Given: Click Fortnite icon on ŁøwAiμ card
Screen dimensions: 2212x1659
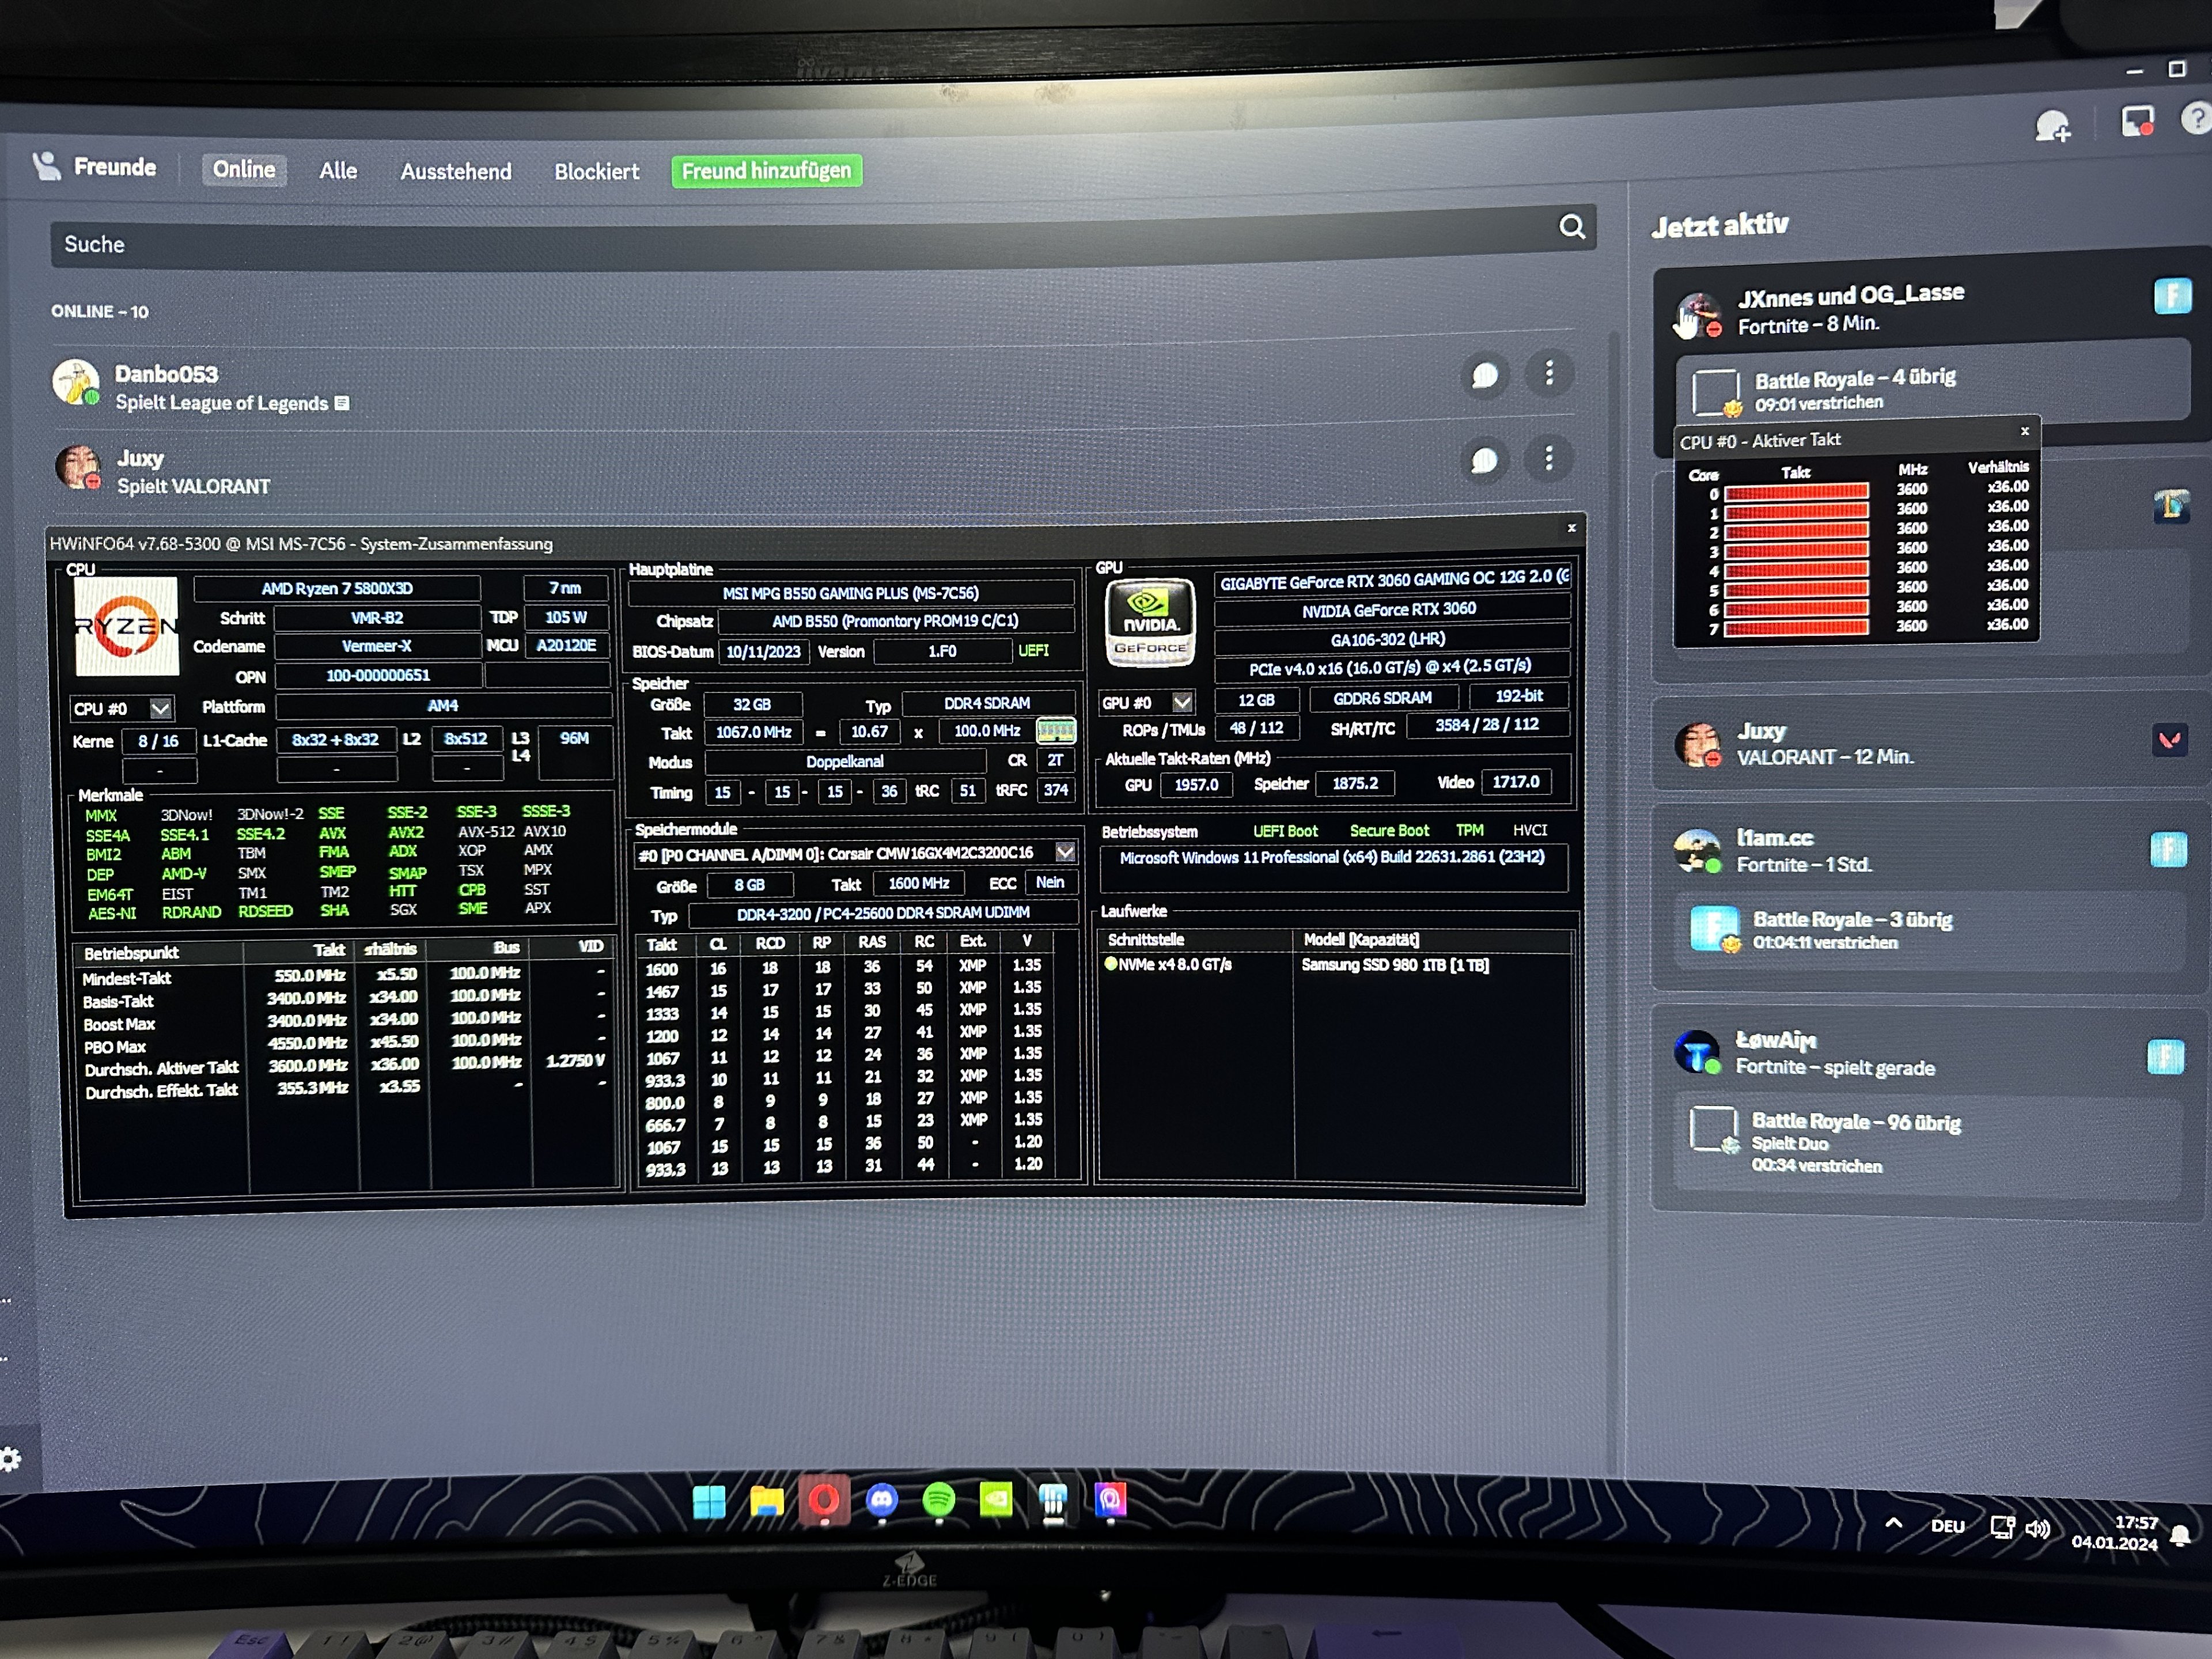Looking at the screenshot, I should 2165,1056.
